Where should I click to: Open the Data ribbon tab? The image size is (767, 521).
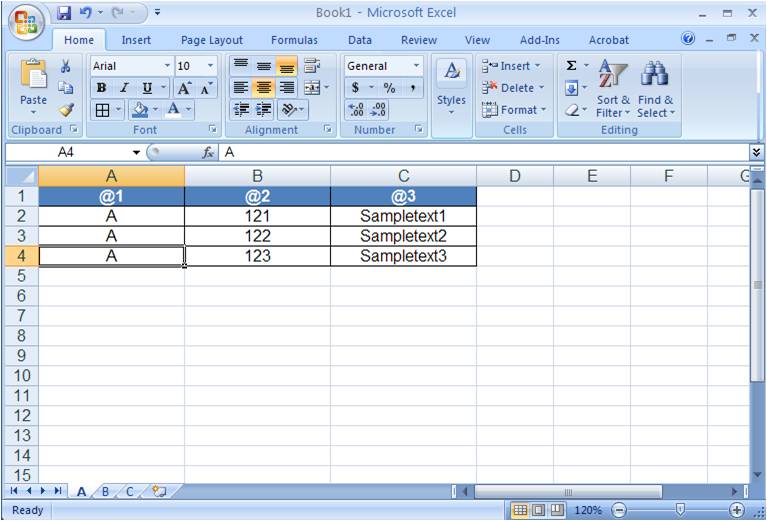coord(360,40)
